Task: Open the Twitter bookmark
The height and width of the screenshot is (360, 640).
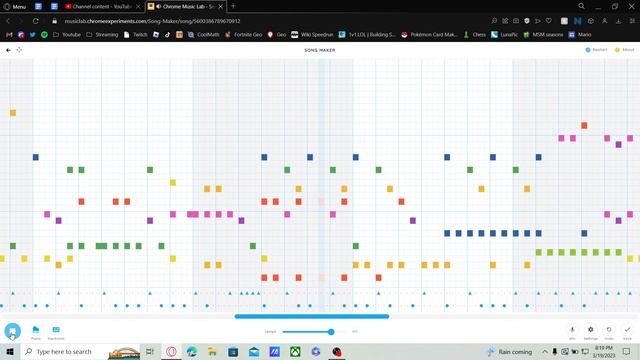Action: coord(33,35)
